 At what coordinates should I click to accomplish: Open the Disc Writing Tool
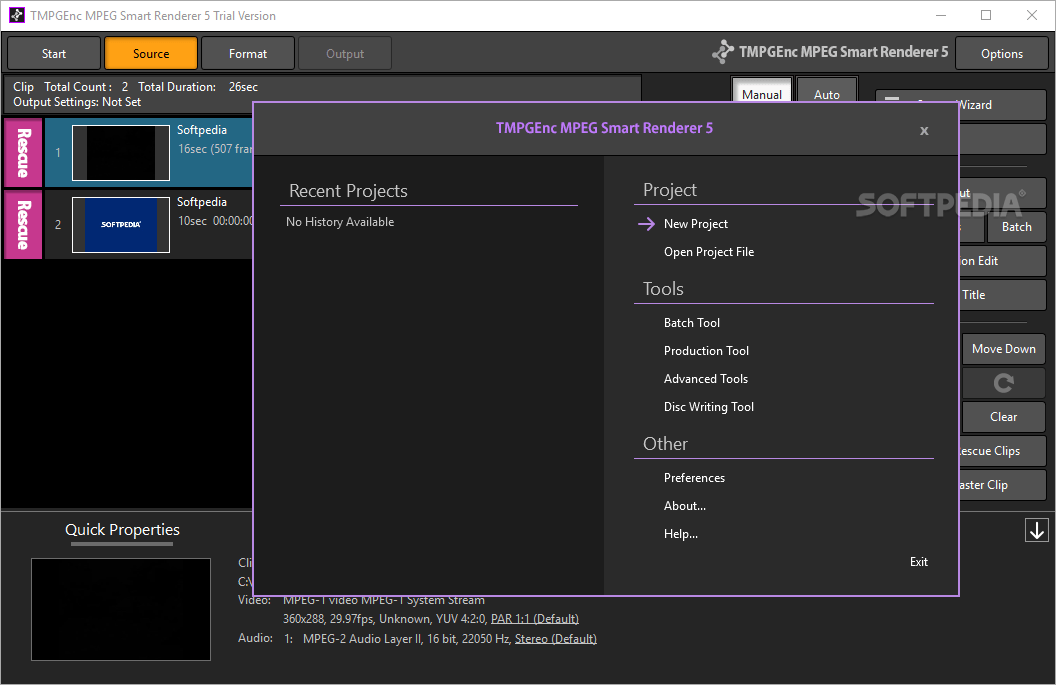click(708, 407)
